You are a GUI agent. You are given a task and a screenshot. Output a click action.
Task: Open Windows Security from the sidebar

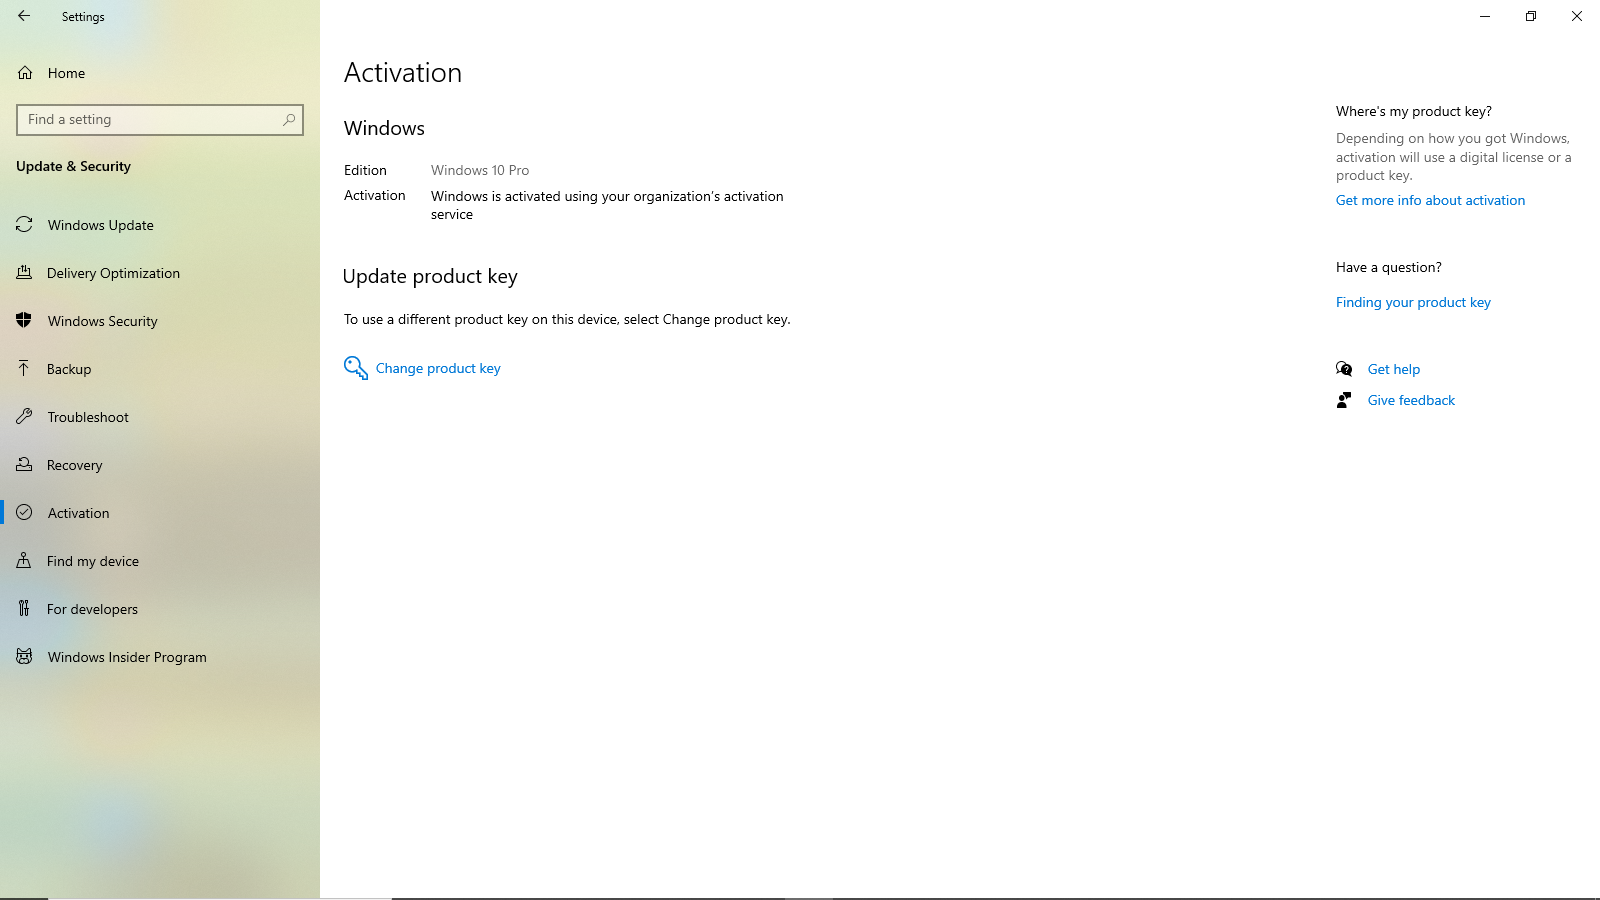tap(160, 321)
